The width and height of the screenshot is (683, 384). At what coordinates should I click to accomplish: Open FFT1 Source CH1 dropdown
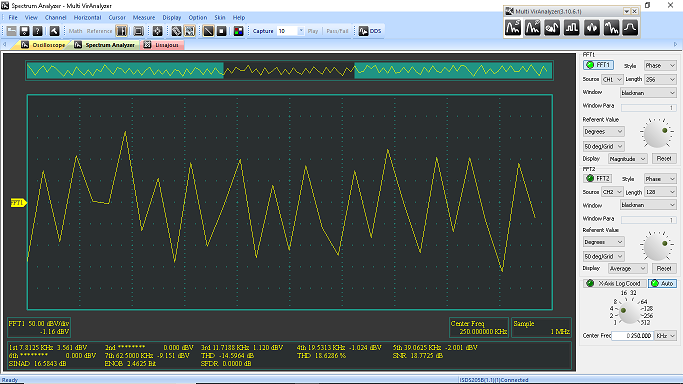612,79
